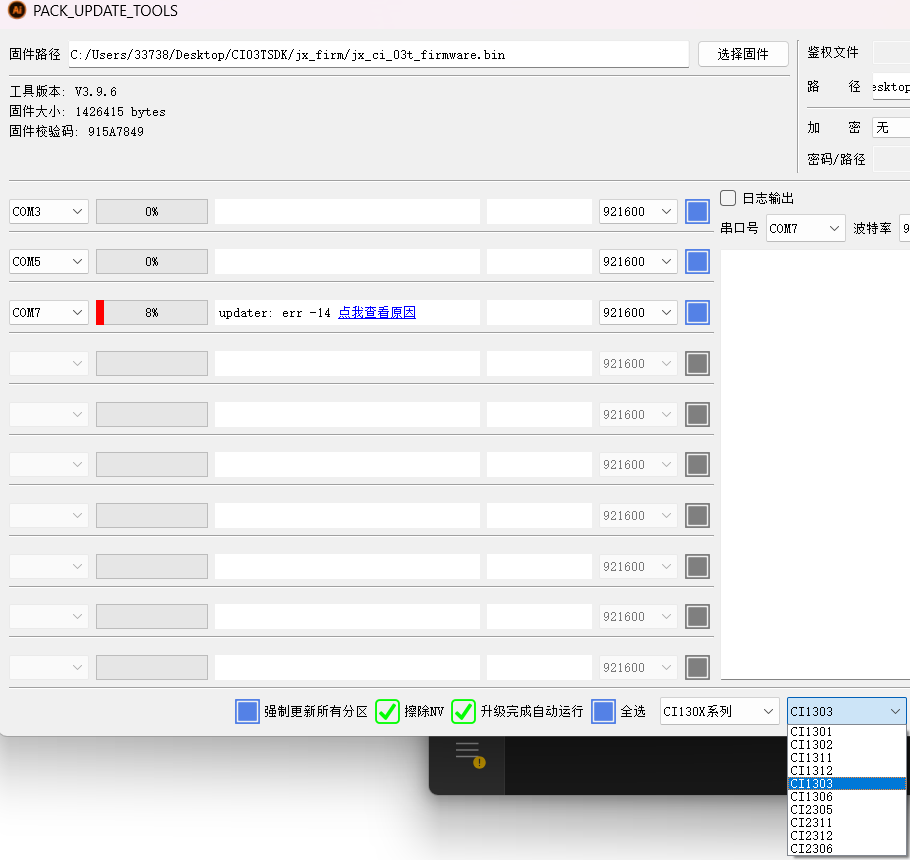Click the blue action square on COM5 row
The width and height of the screenshot is (910, 860).
[x=697, y=261]
